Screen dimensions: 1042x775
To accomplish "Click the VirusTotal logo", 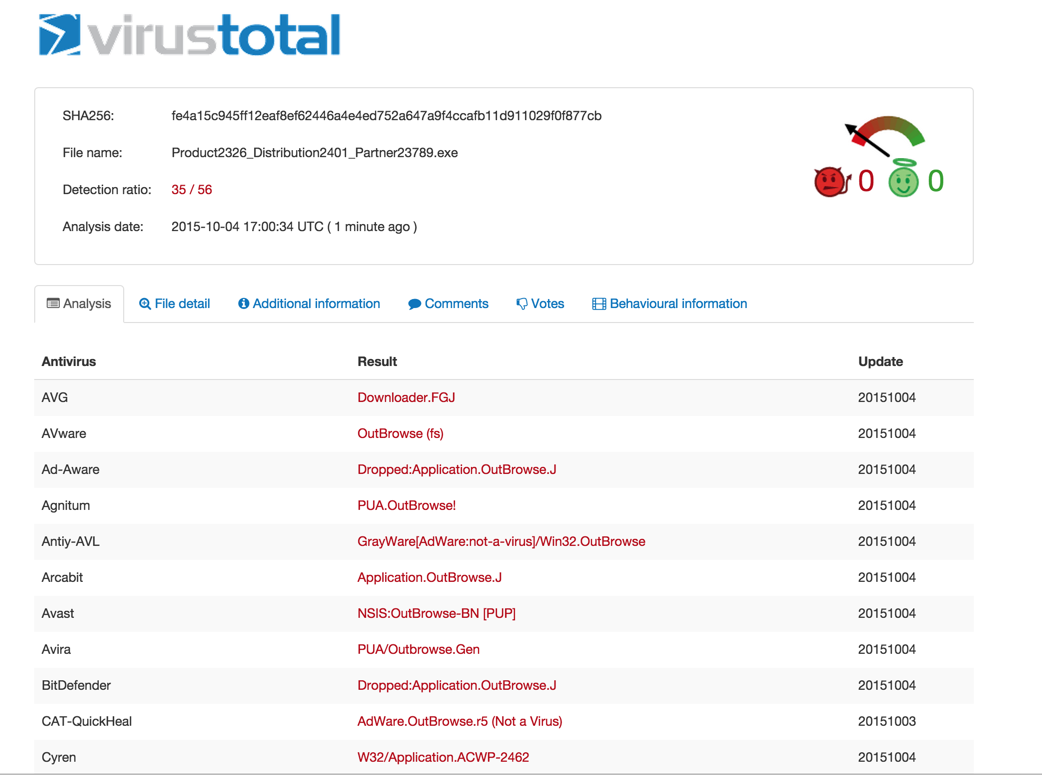I will (189, 35).
